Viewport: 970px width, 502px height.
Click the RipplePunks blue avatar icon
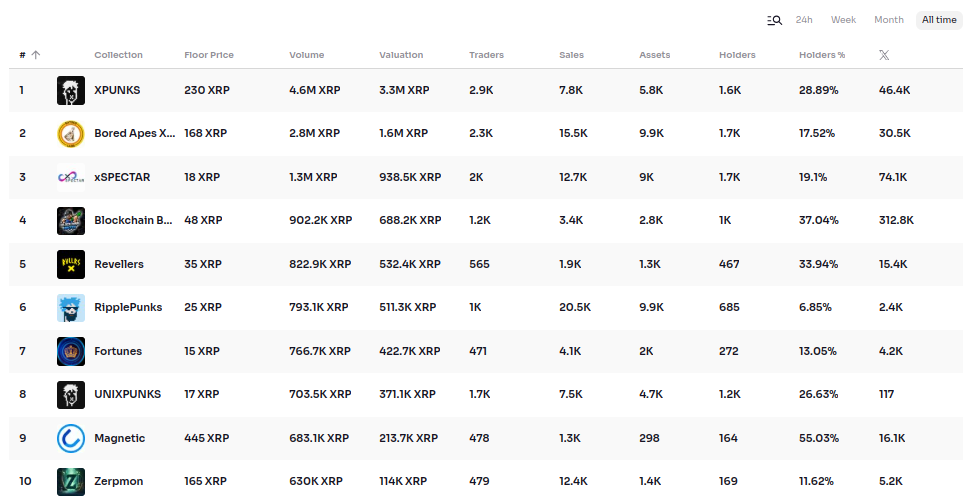point(71,308)
